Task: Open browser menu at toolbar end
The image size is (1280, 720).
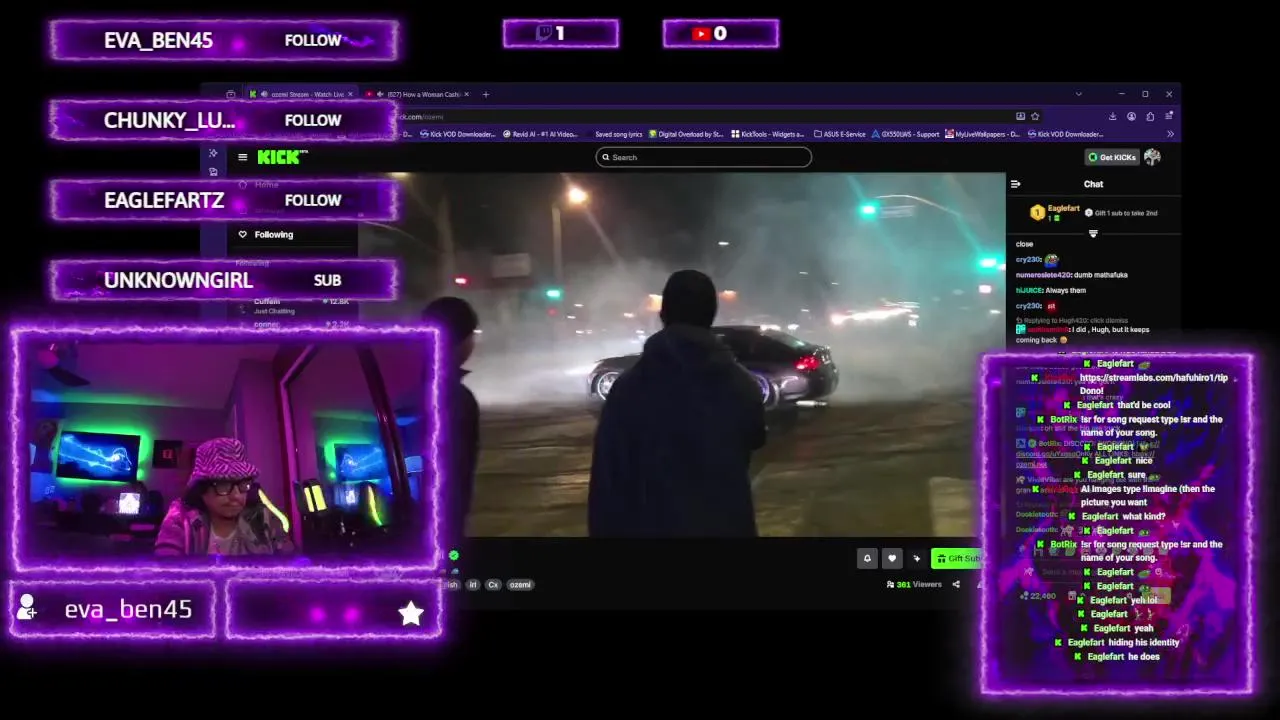Action: coord(1168,116)
